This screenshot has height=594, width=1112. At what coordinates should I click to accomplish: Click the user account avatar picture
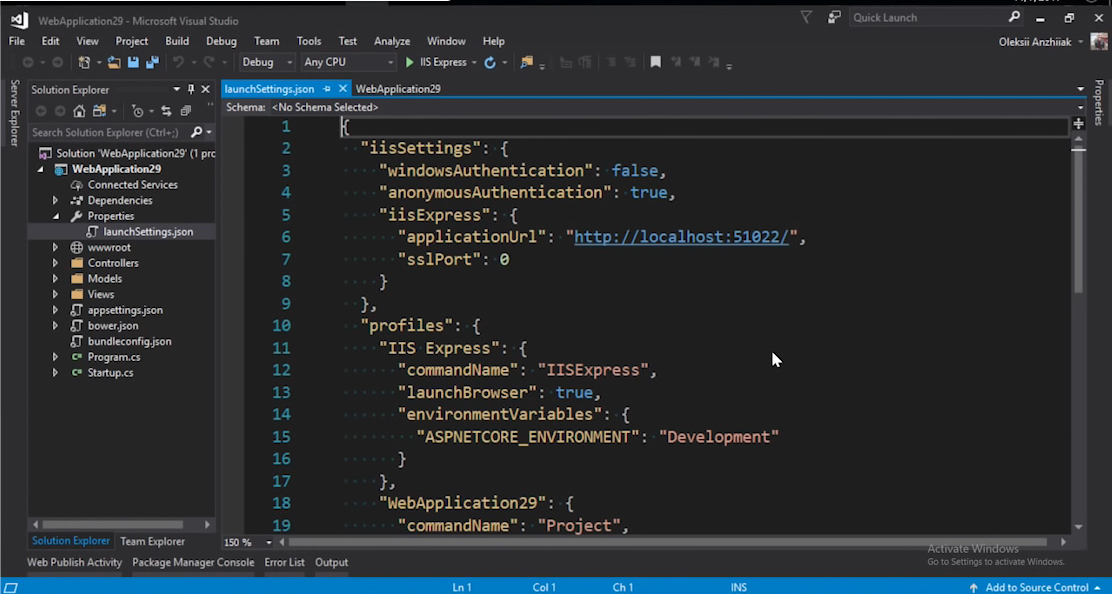click(1099, 42)
